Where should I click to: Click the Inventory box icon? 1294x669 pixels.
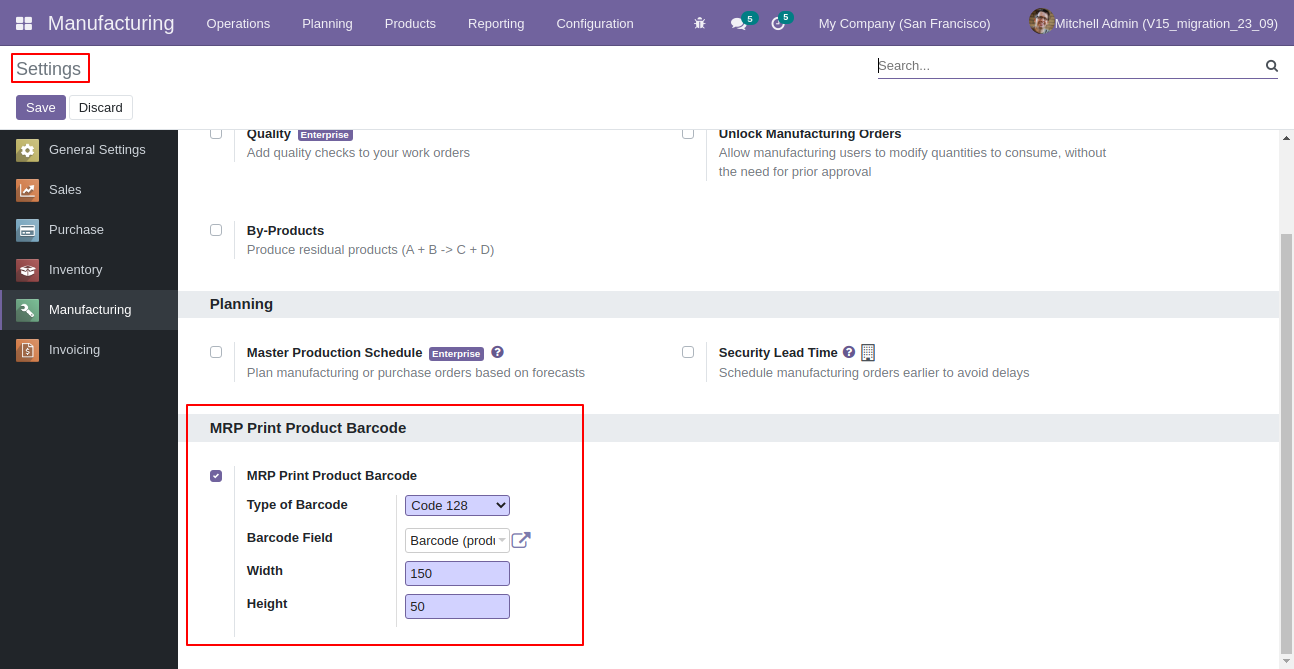[x=27, y=270]
